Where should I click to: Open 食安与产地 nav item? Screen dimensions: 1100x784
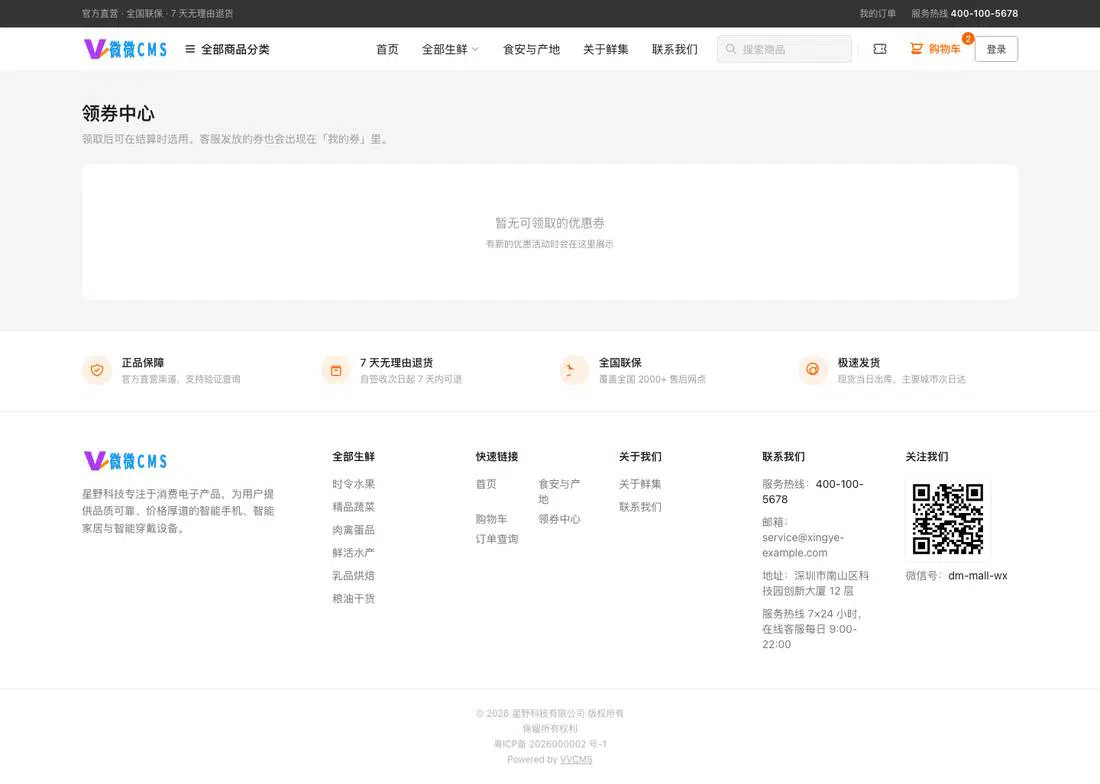(531, 49)
